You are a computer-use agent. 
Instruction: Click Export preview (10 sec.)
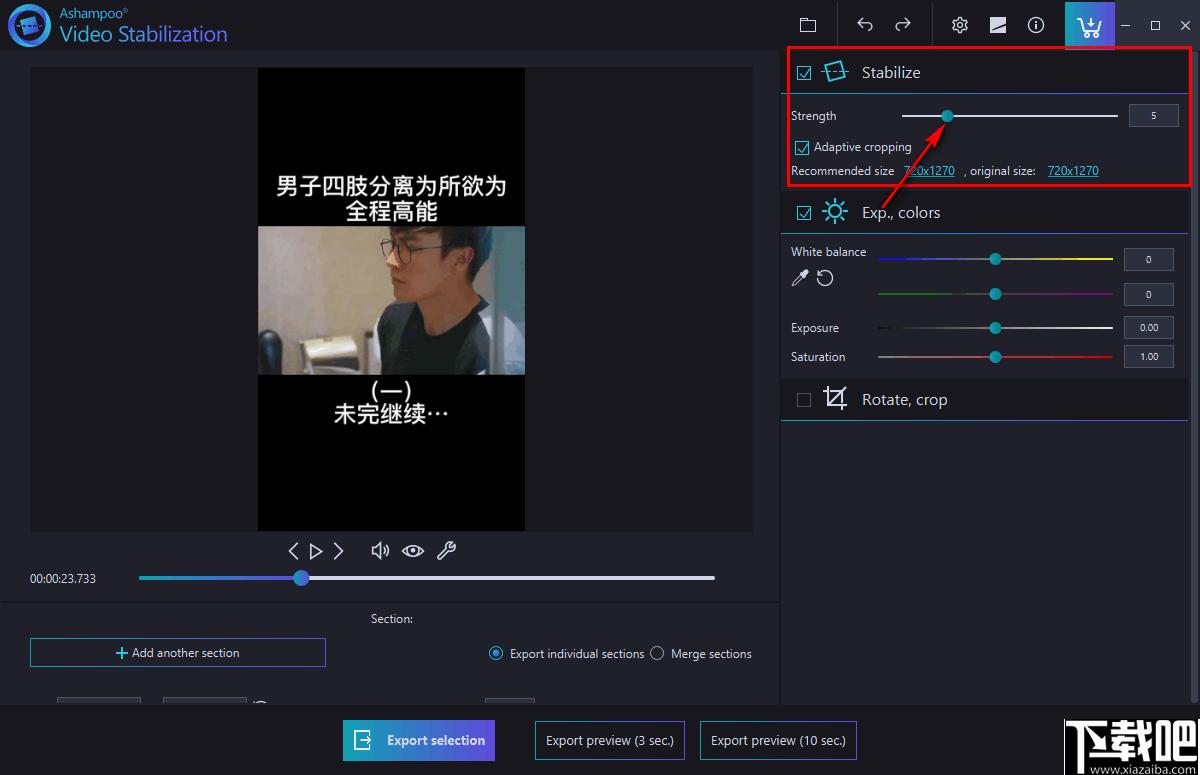pyautogui.click(x=778, y=741)
